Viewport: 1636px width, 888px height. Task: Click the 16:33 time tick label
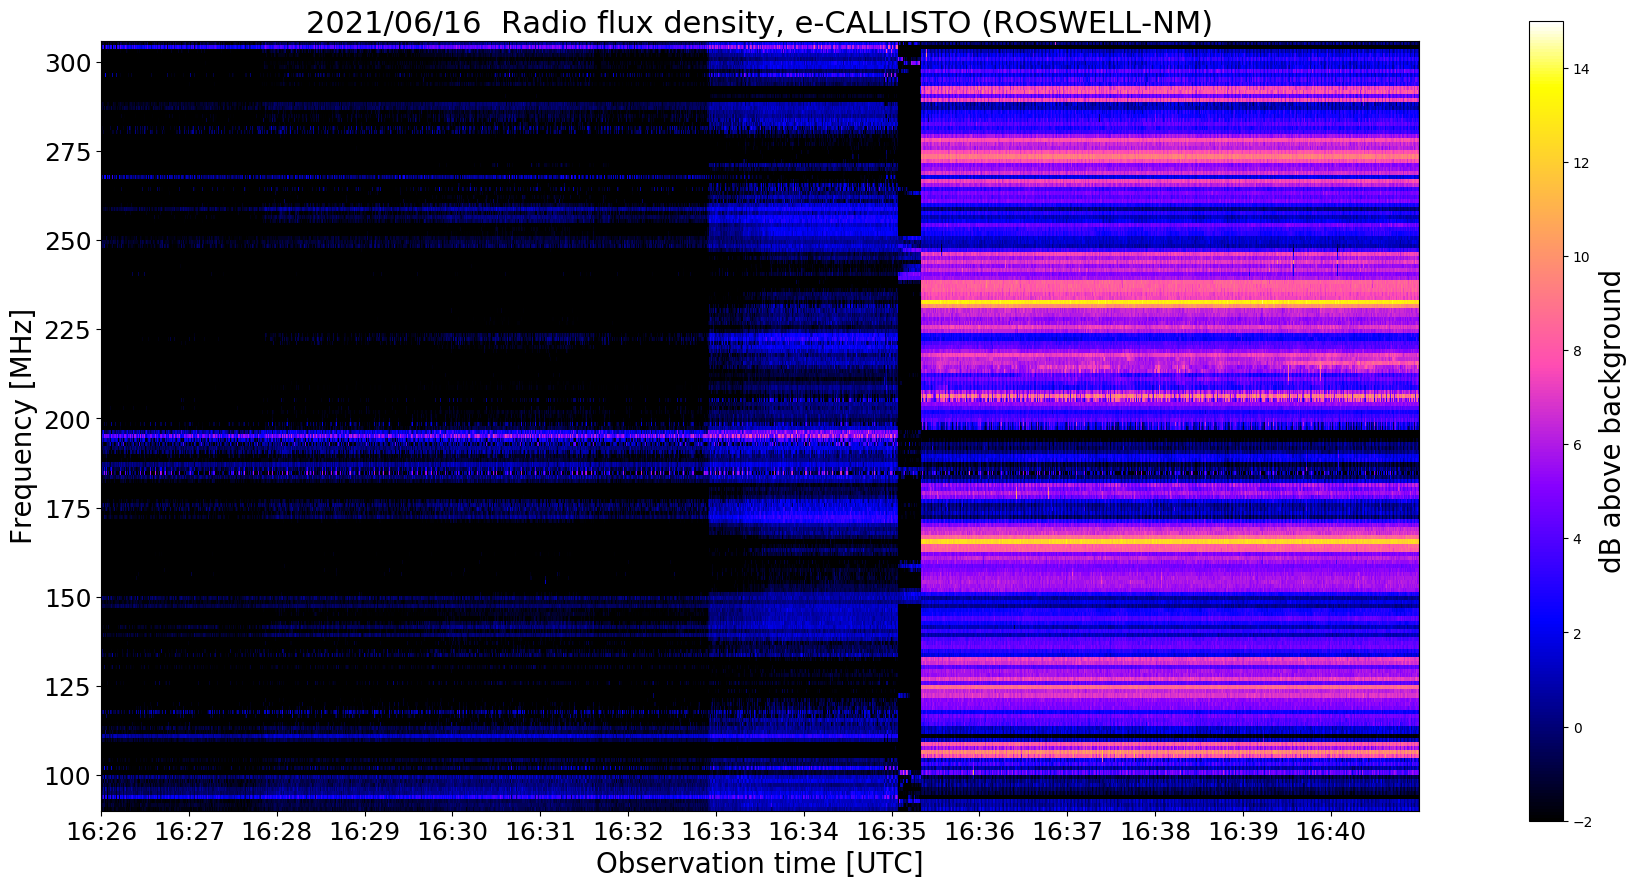[716, 832]
